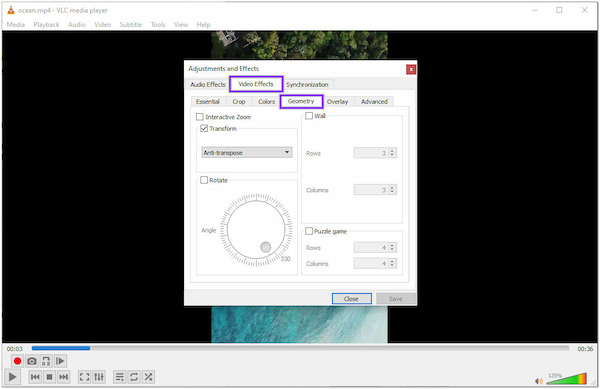This screenshot has height=389, width=600.
Task: Click the Puzzle game Columns spinner arrows
Action: click(392, 264)
